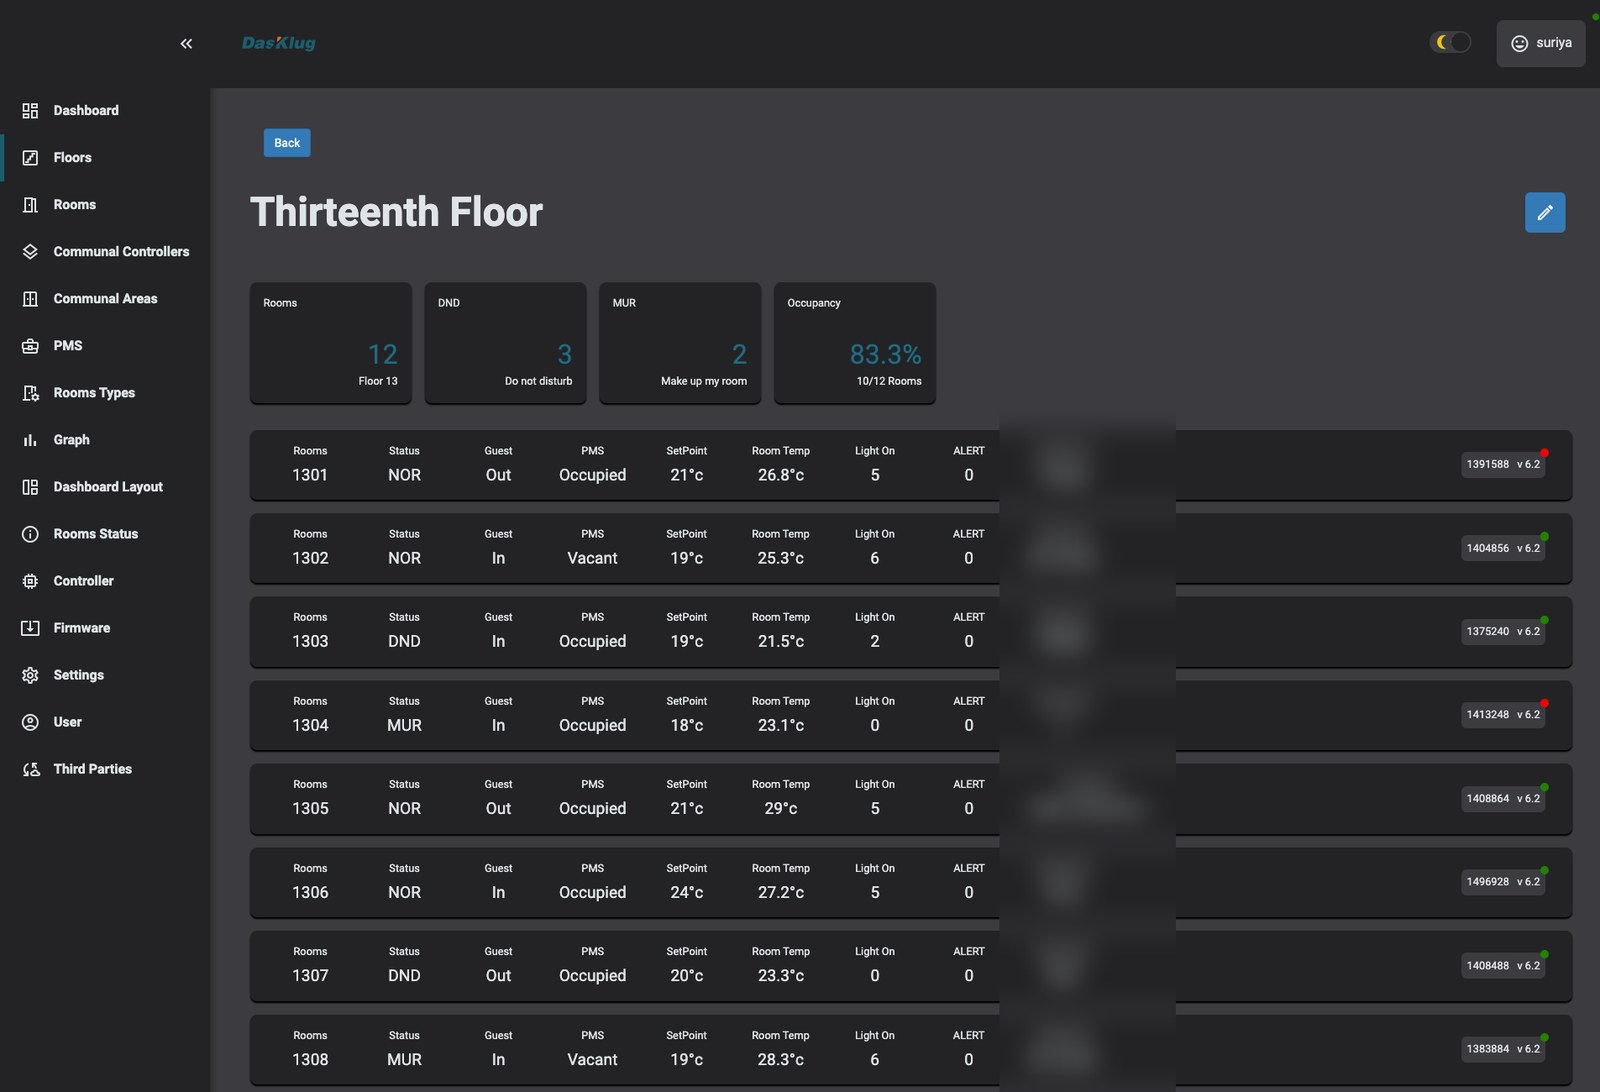Toggle the dark mode switch
The width and height of the screenshot is (1600, 1092).
click(x=1450, y=42)
